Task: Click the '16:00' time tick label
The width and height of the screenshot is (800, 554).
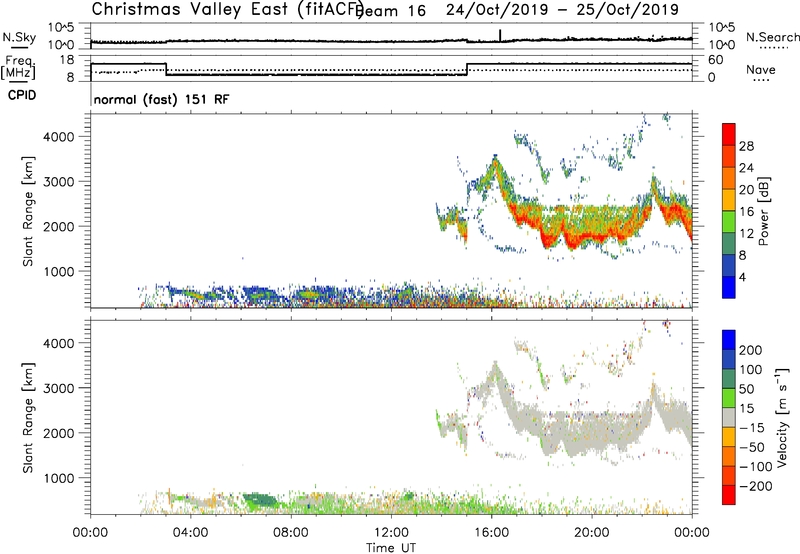Action: coord(491,533)
